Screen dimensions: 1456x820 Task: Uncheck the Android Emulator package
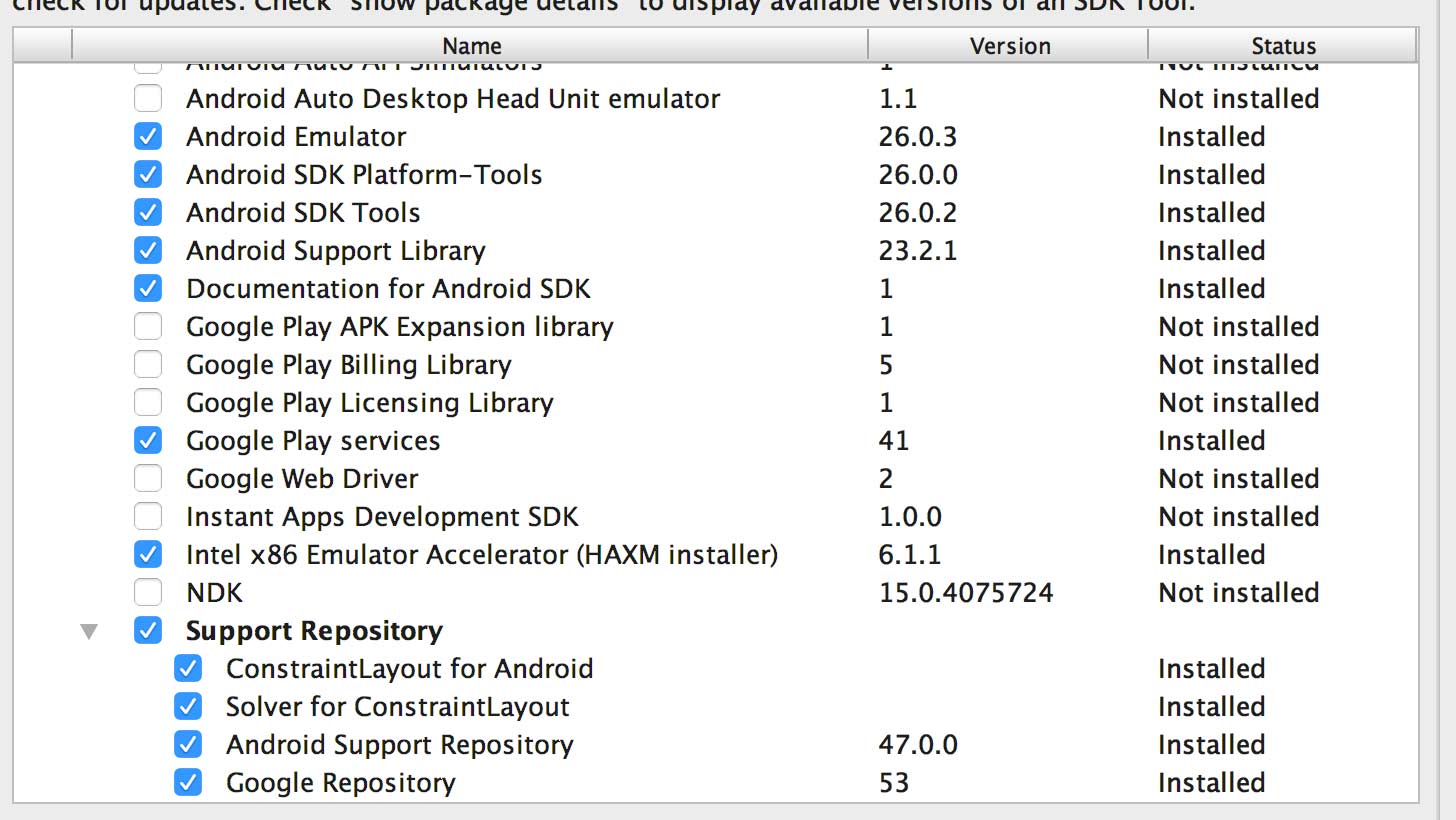point(148,137)
